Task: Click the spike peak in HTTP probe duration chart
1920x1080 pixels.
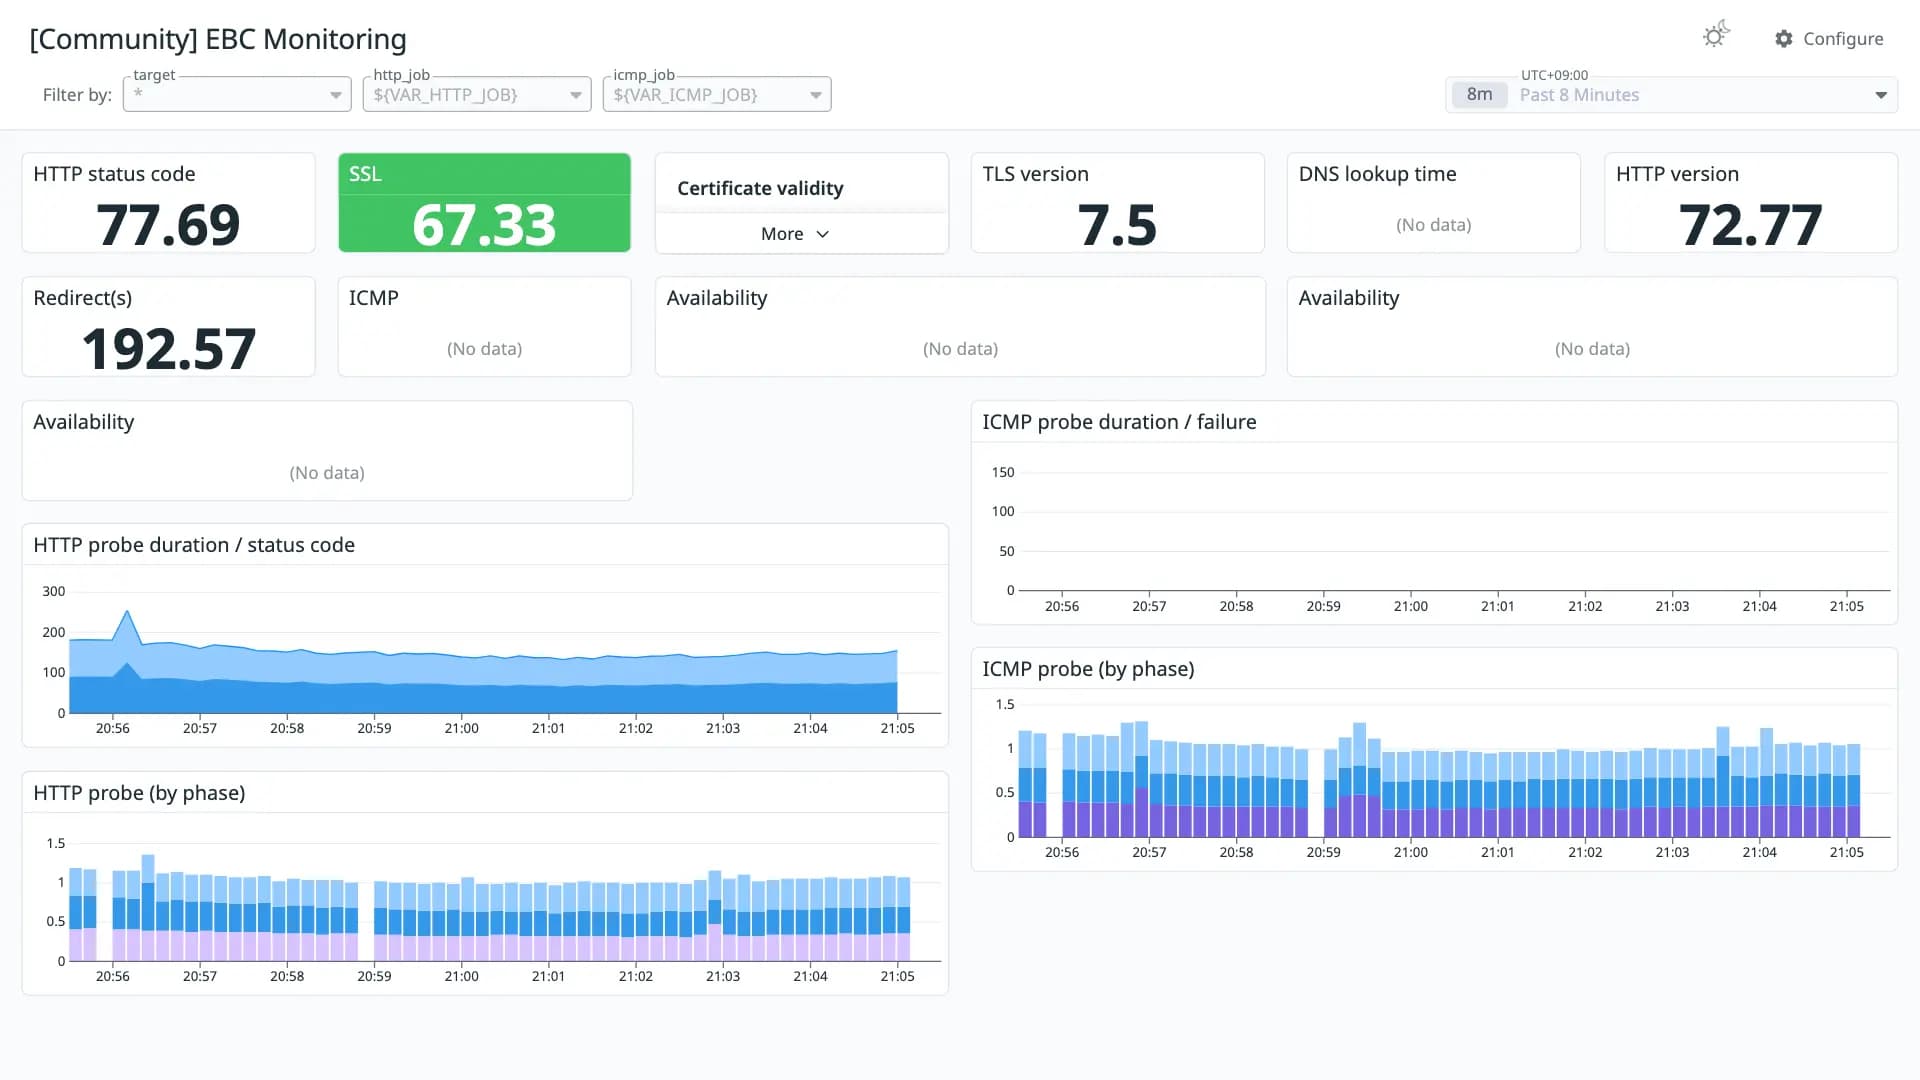Action: (127, 611)
